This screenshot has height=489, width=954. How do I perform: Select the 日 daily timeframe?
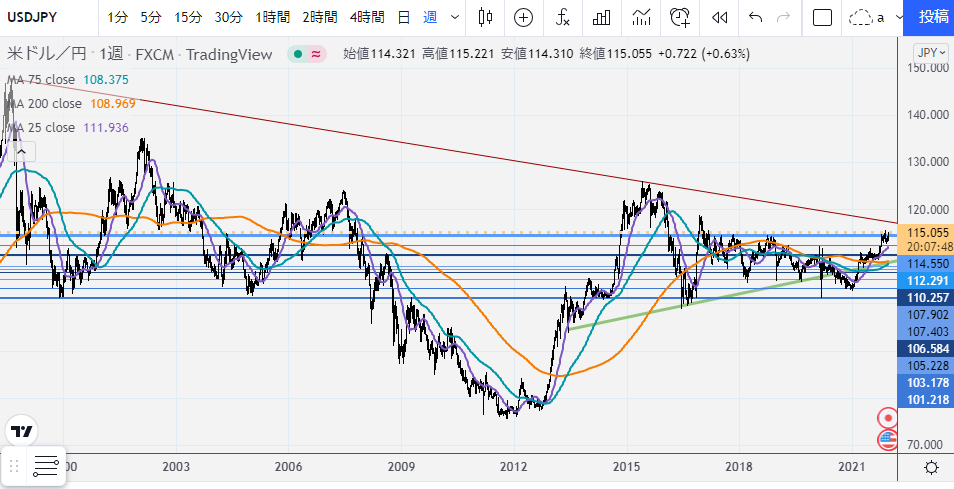(403, 18)
